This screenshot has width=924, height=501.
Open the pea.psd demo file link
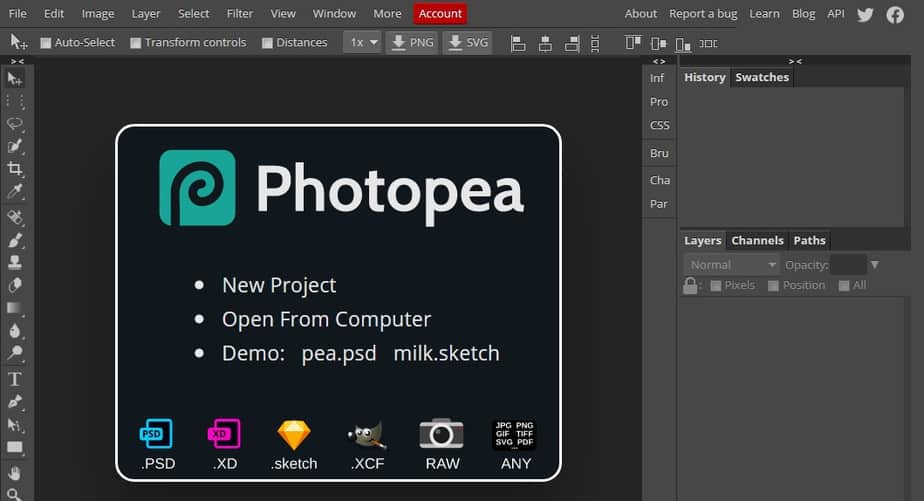point(339,353)
